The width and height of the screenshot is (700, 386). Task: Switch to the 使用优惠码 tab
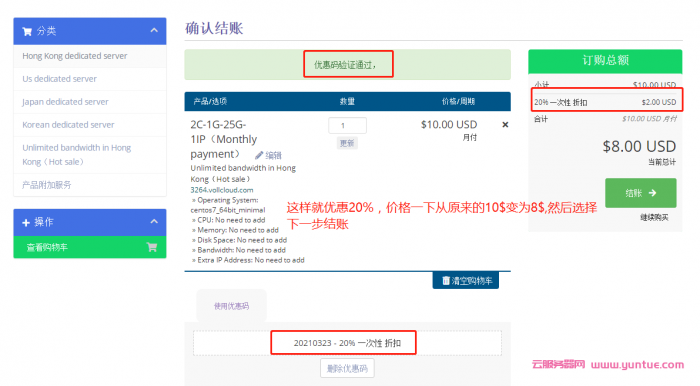[231, 306]
